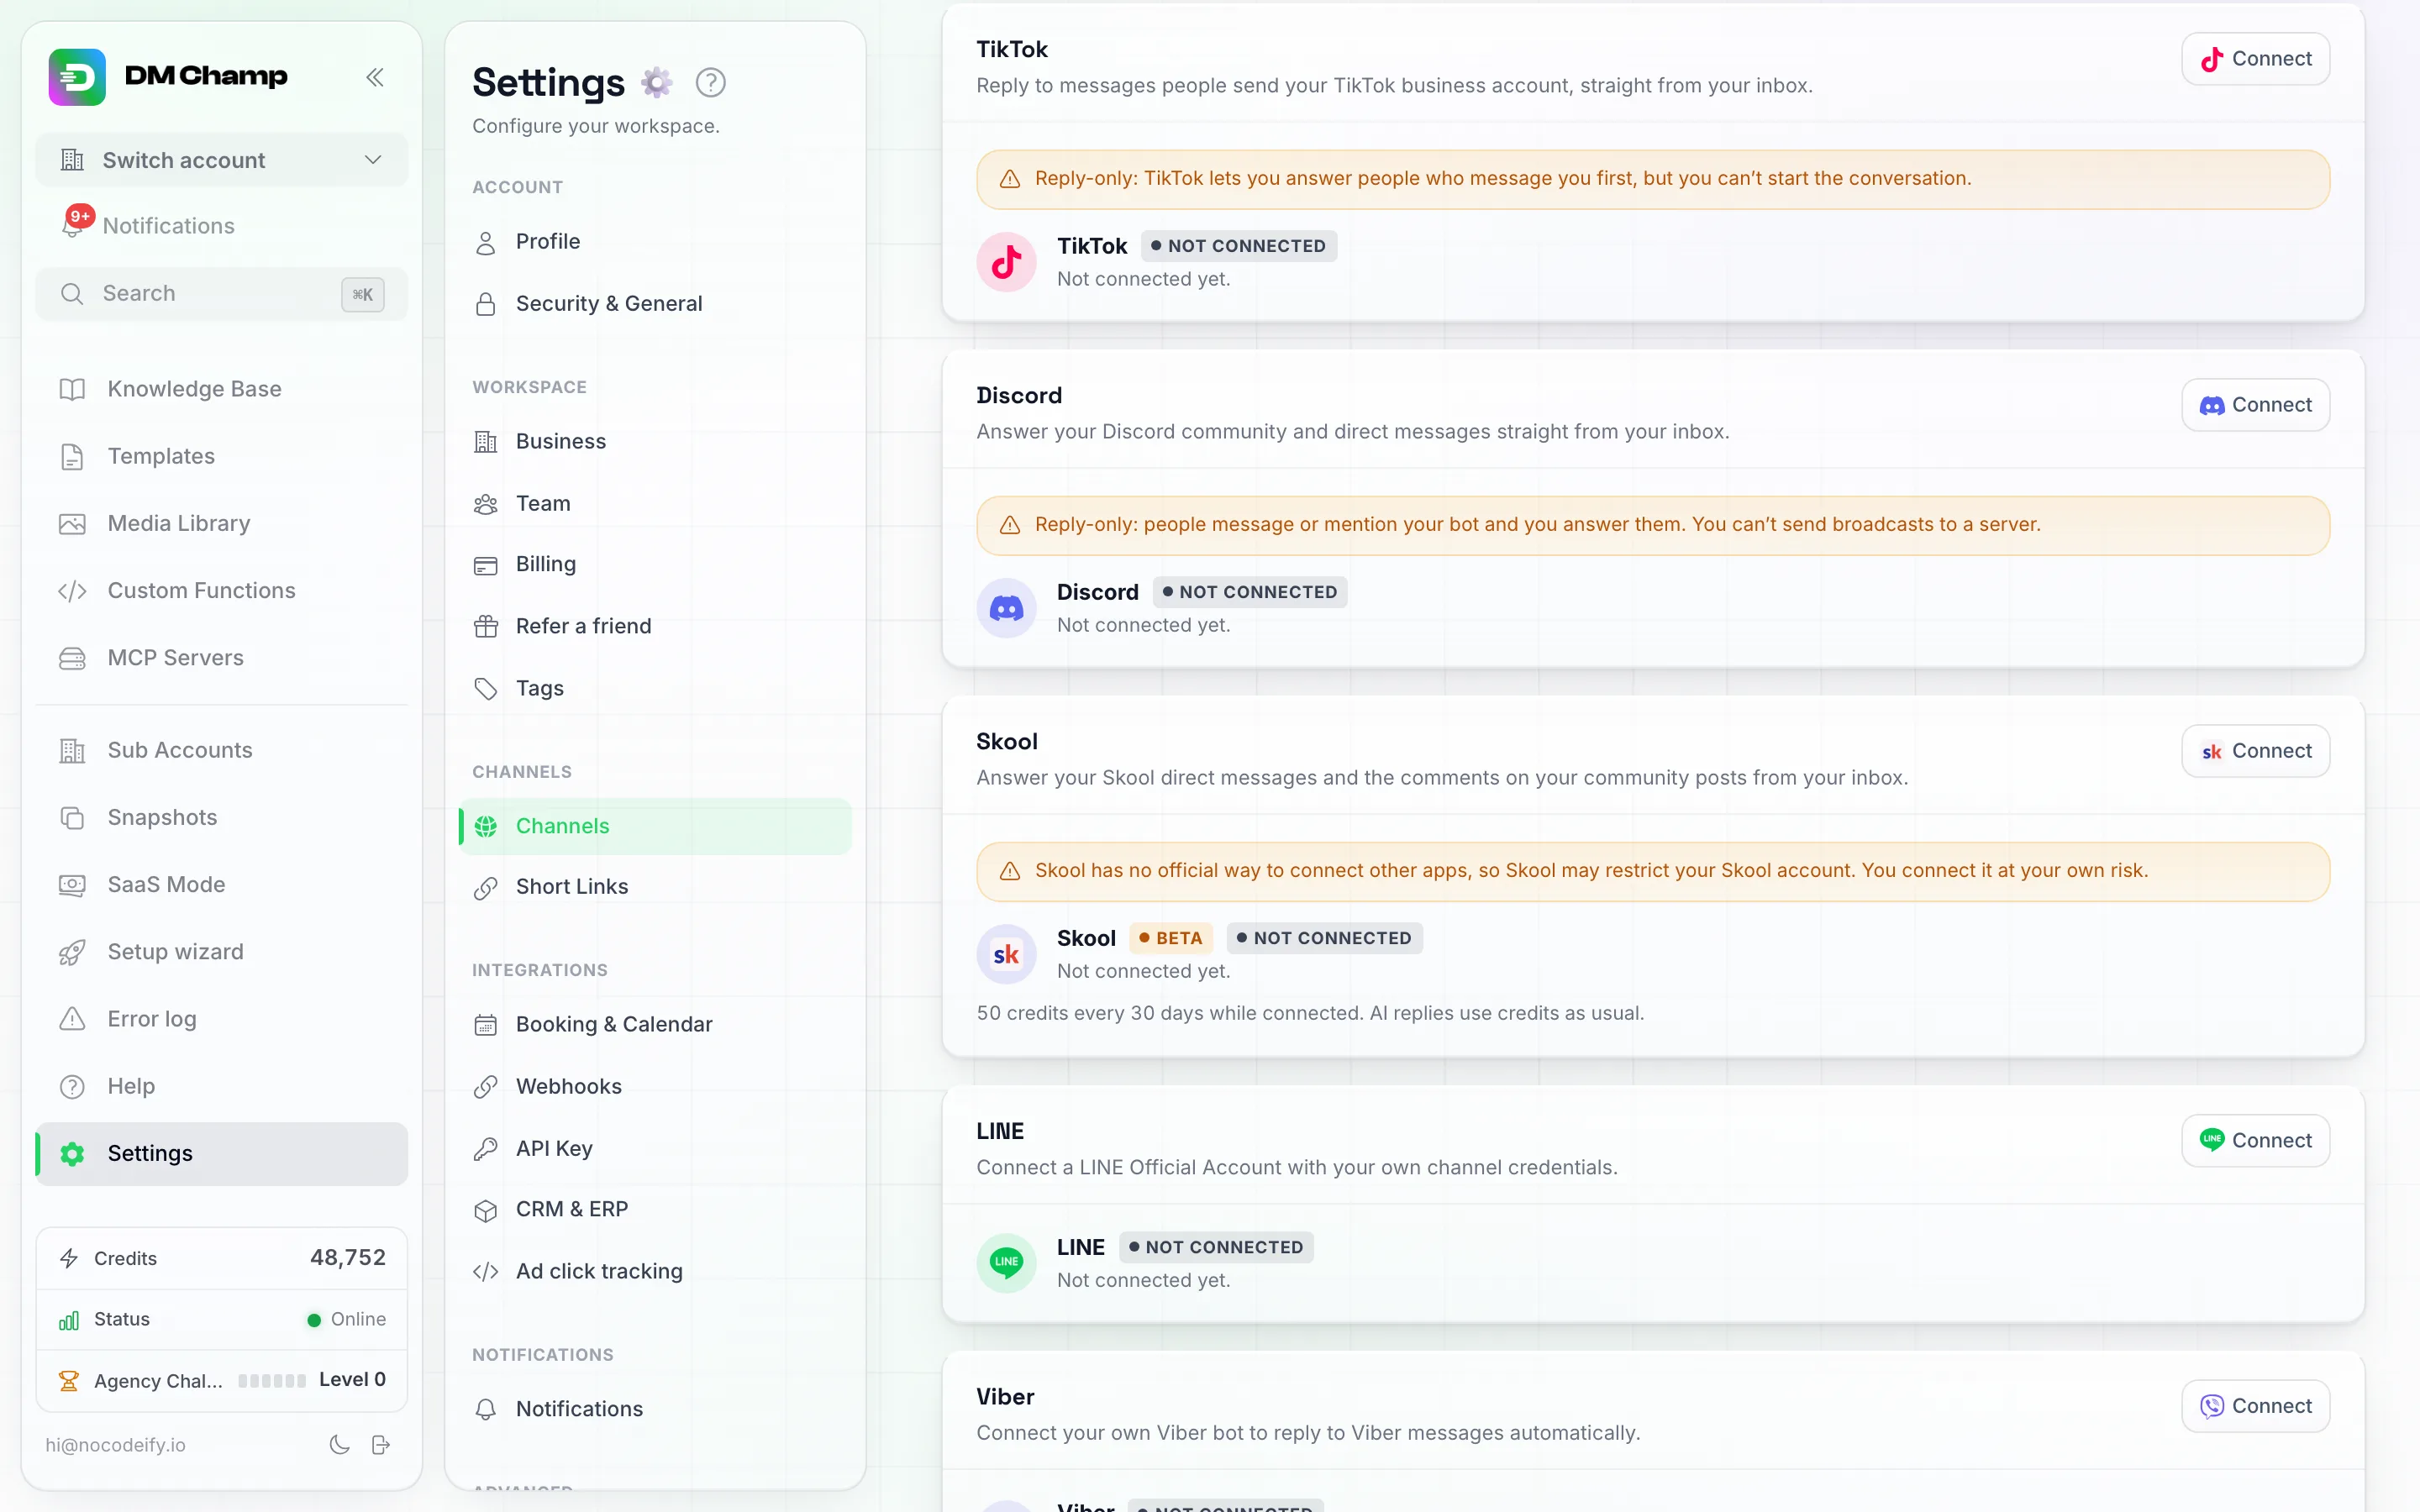
Task: Open the Switch account dropdown
Action: coord(222,160)
